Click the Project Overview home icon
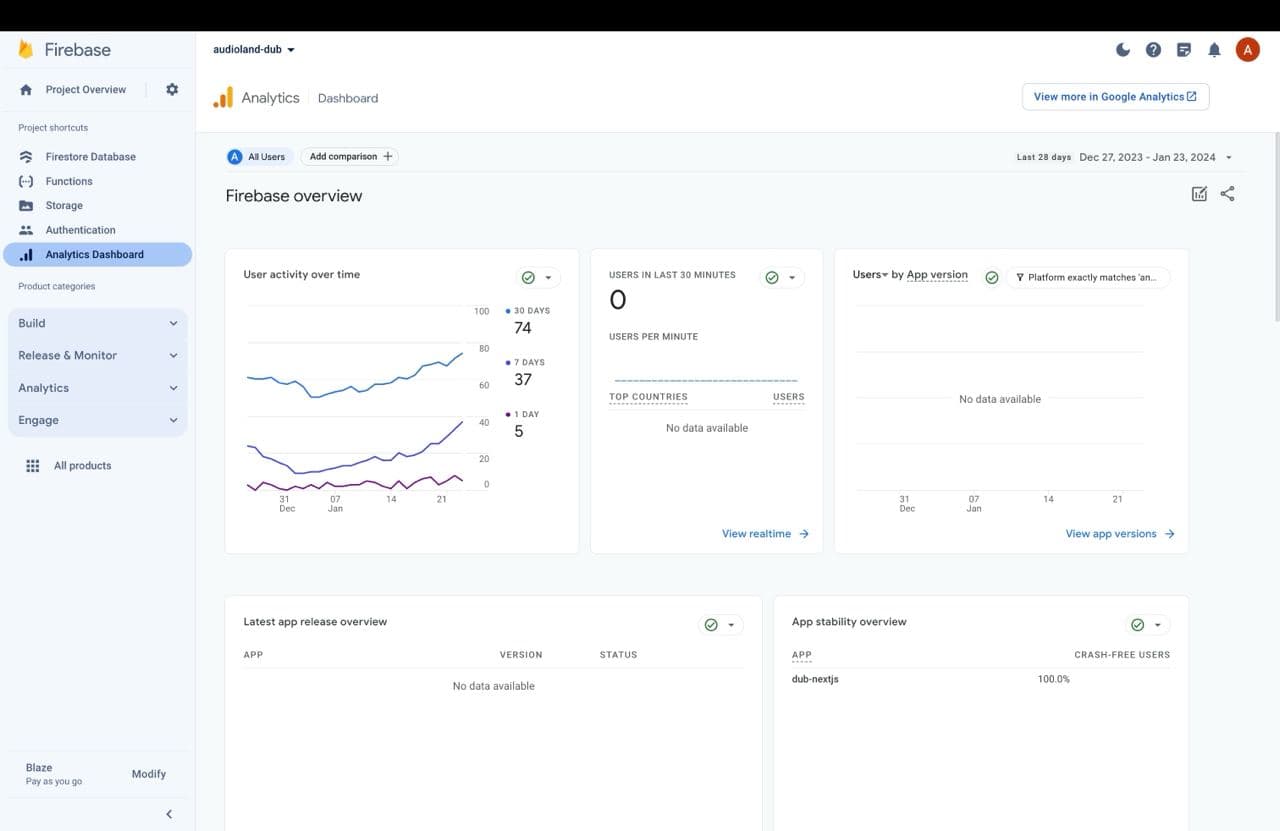1280x831 pixels. 26,89
